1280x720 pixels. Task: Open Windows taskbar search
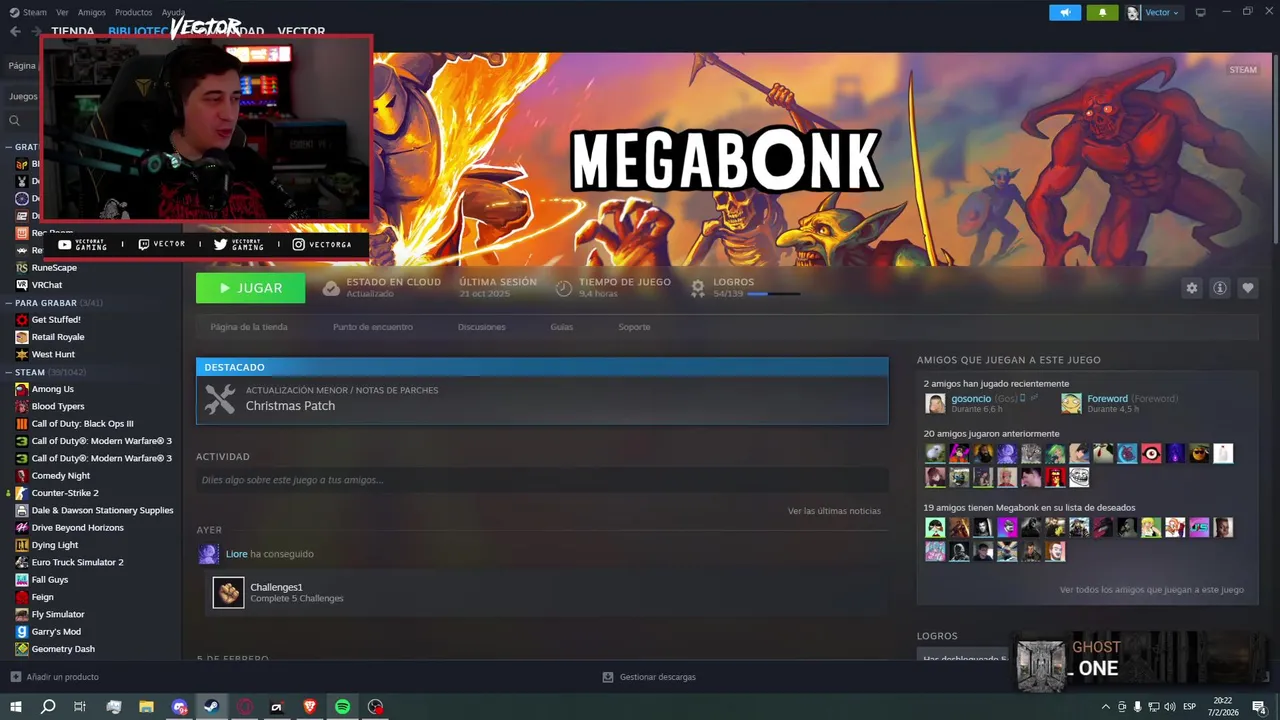[48, 707]
